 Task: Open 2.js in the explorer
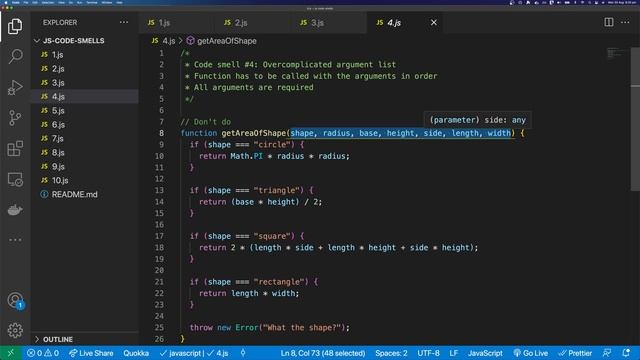click(x=58, y=69)
